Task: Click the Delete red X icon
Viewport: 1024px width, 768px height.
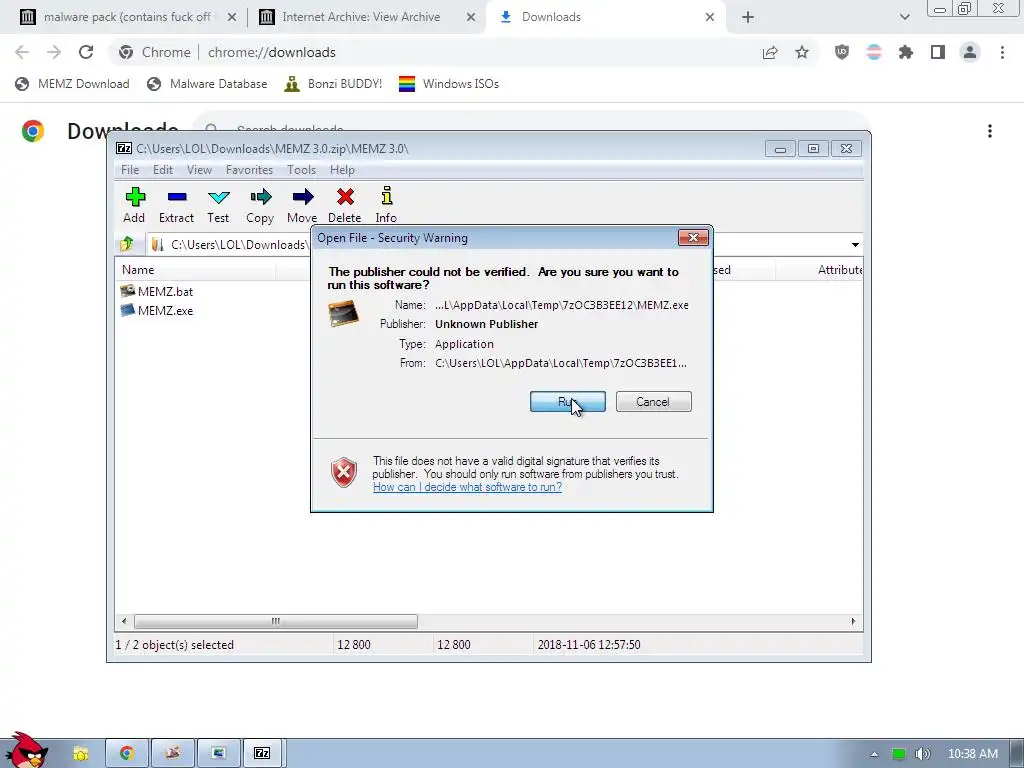Action: click(x=344, y=205)
